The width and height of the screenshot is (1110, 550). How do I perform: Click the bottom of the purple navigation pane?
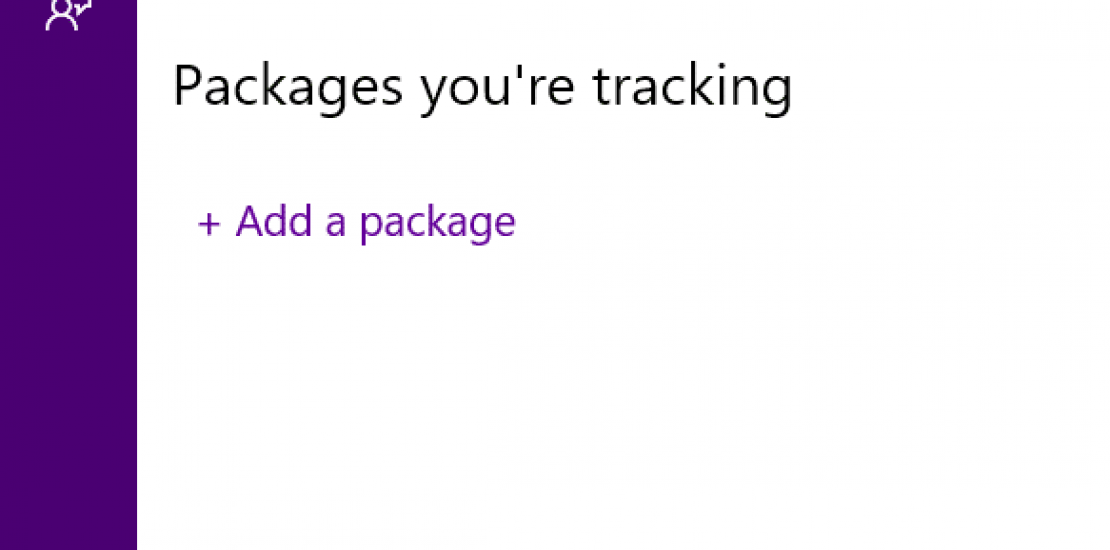(68, 520)
